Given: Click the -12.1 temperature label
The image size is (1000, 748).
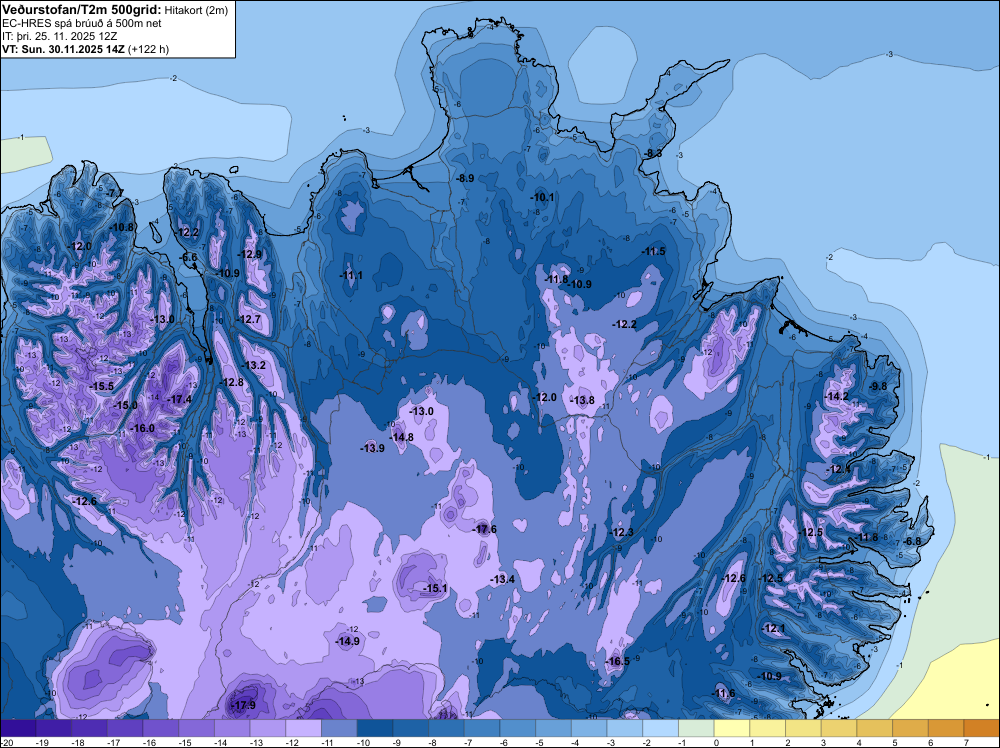Looking at the screenshot, I should (774, 629).
